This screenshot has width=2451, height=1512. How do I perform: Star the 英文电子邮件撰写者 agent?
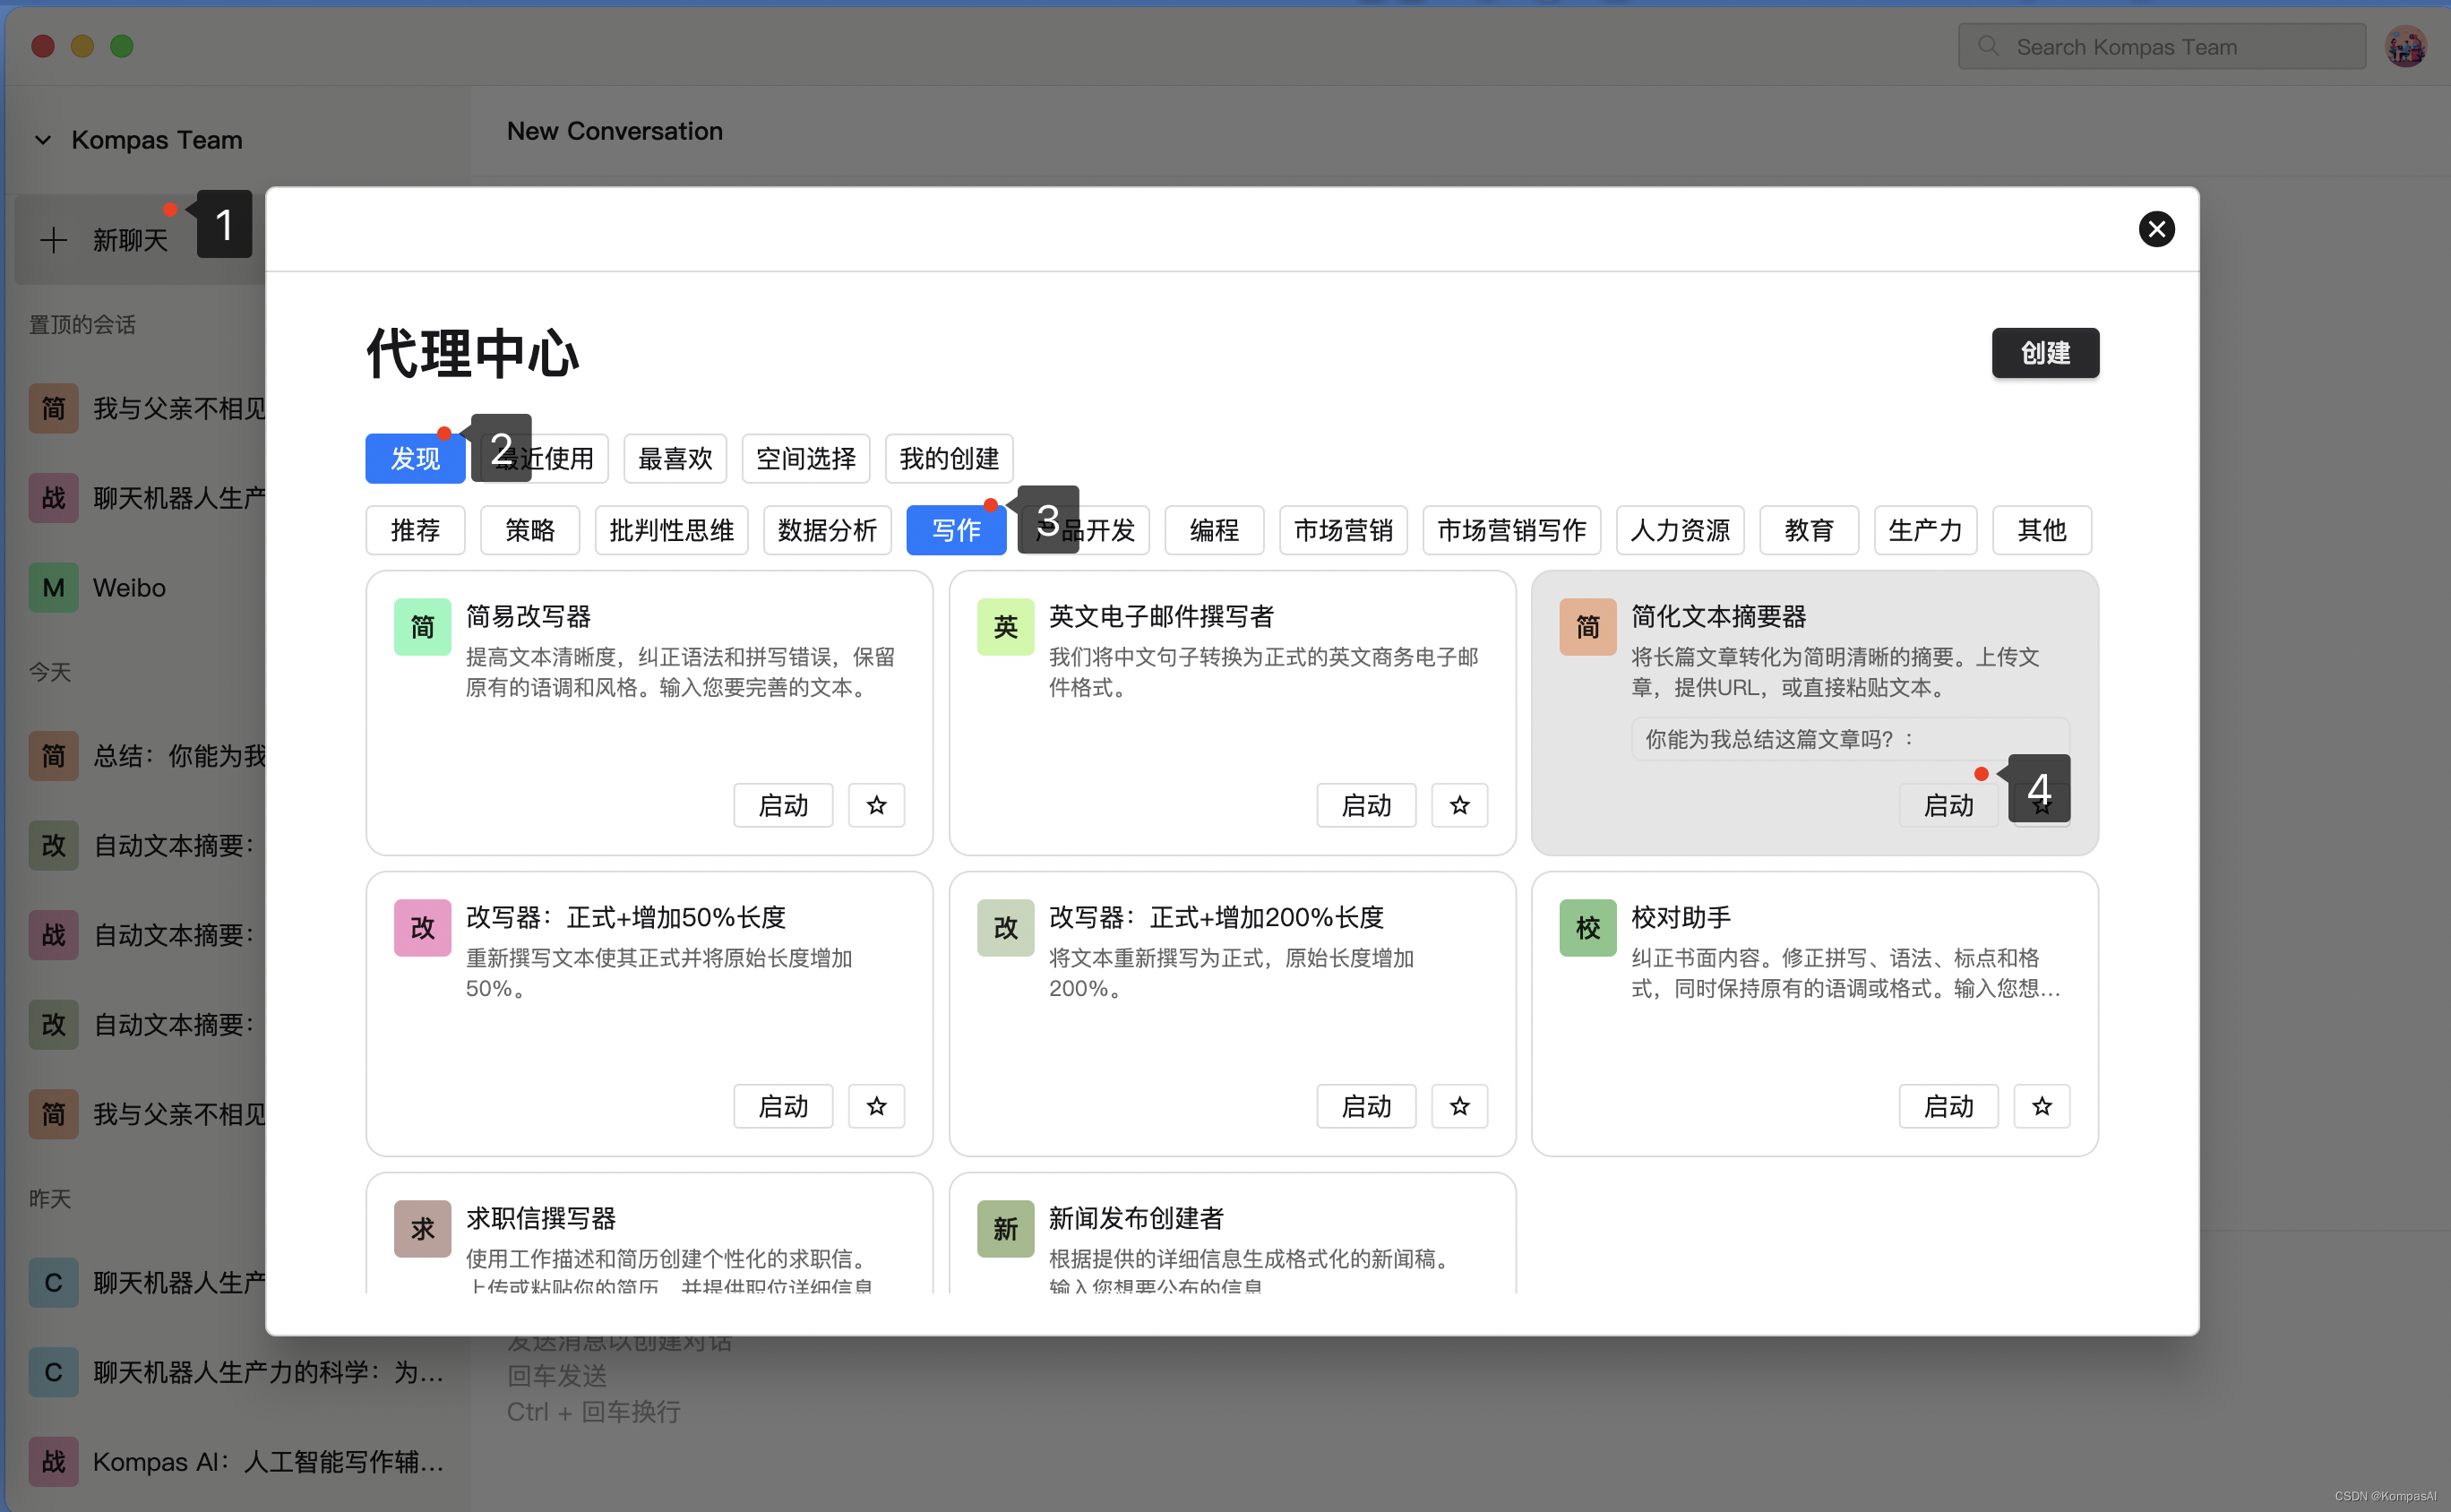[1459, 805]
